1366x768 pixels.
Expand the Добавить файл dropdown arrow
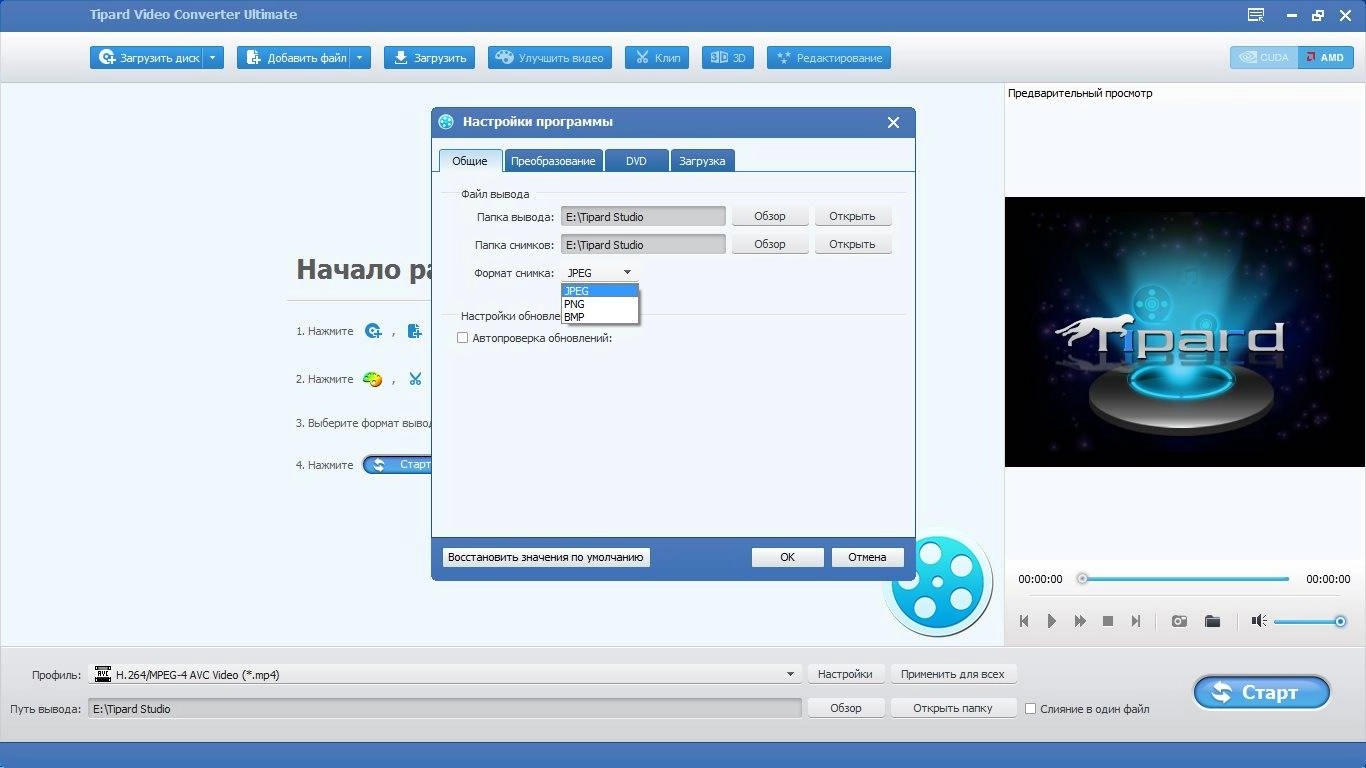pyautogui.click(x=361, y=58)
